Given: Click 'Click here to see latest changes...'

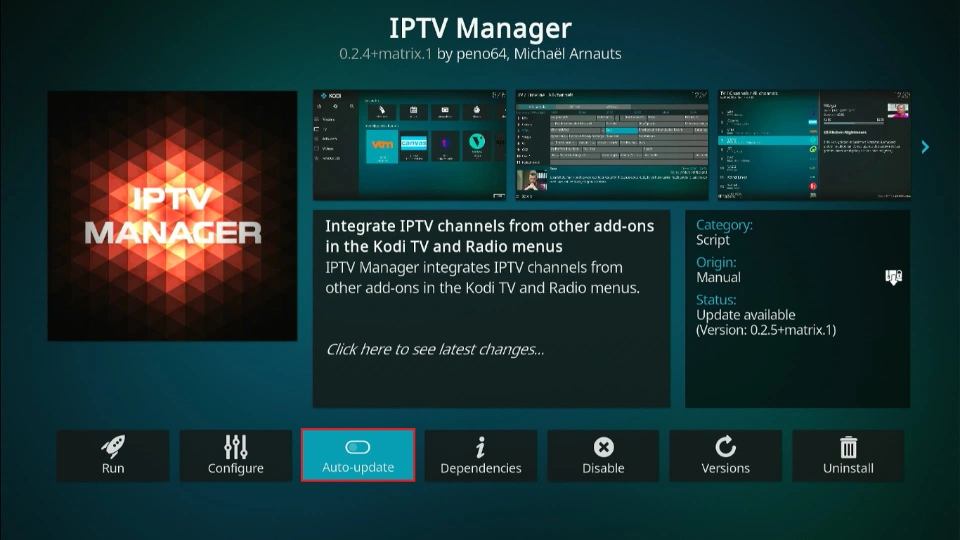Looking at the screenshot, I should click(x=435, y=349).
